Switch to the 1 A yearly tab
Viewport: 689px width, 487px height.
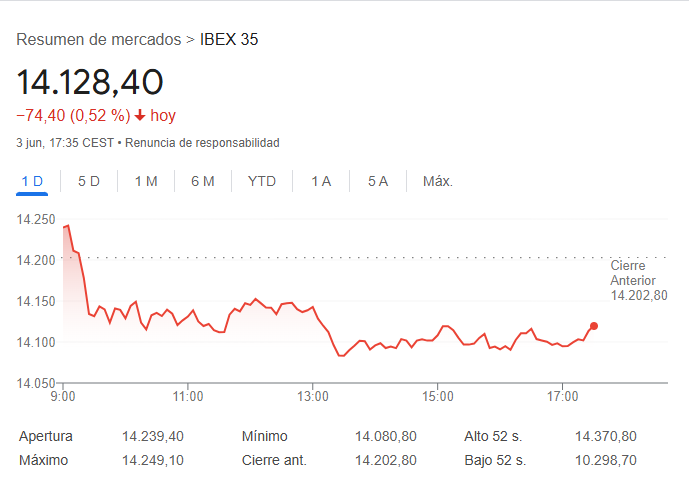coord(321,181)
